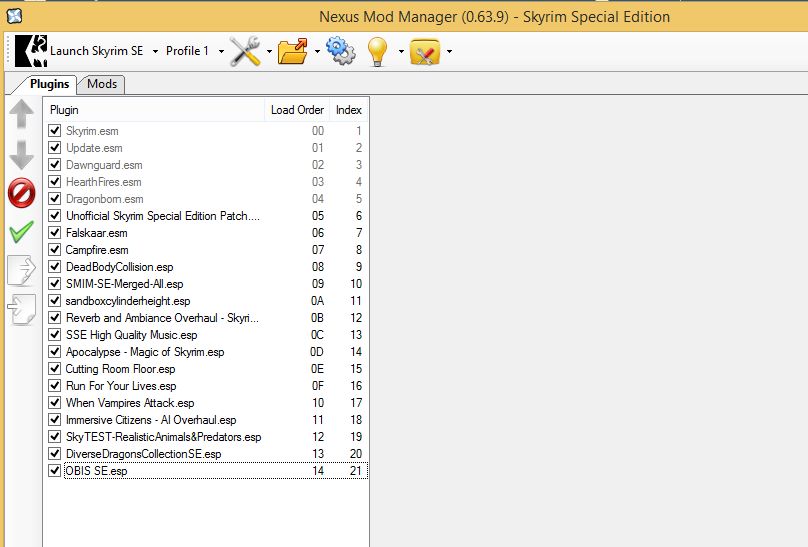This screenshot has height=547, width=808.
Task: Expand the tools wrench dropdown arrow
Action: 269,52
